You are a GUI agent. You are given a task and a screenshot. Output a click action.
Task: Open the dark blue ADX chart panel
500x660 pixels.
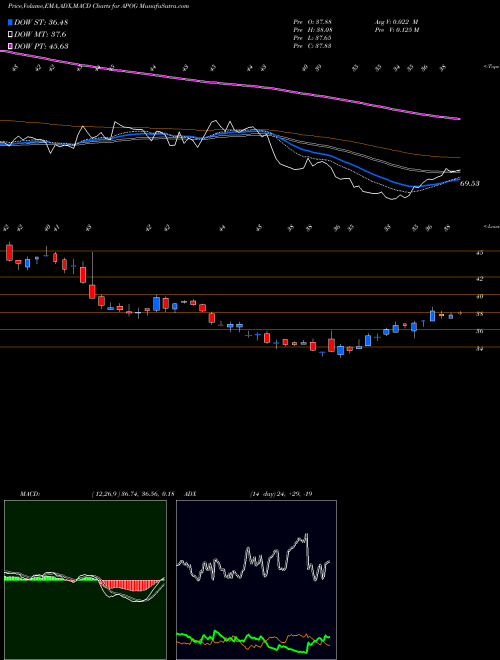256,580
